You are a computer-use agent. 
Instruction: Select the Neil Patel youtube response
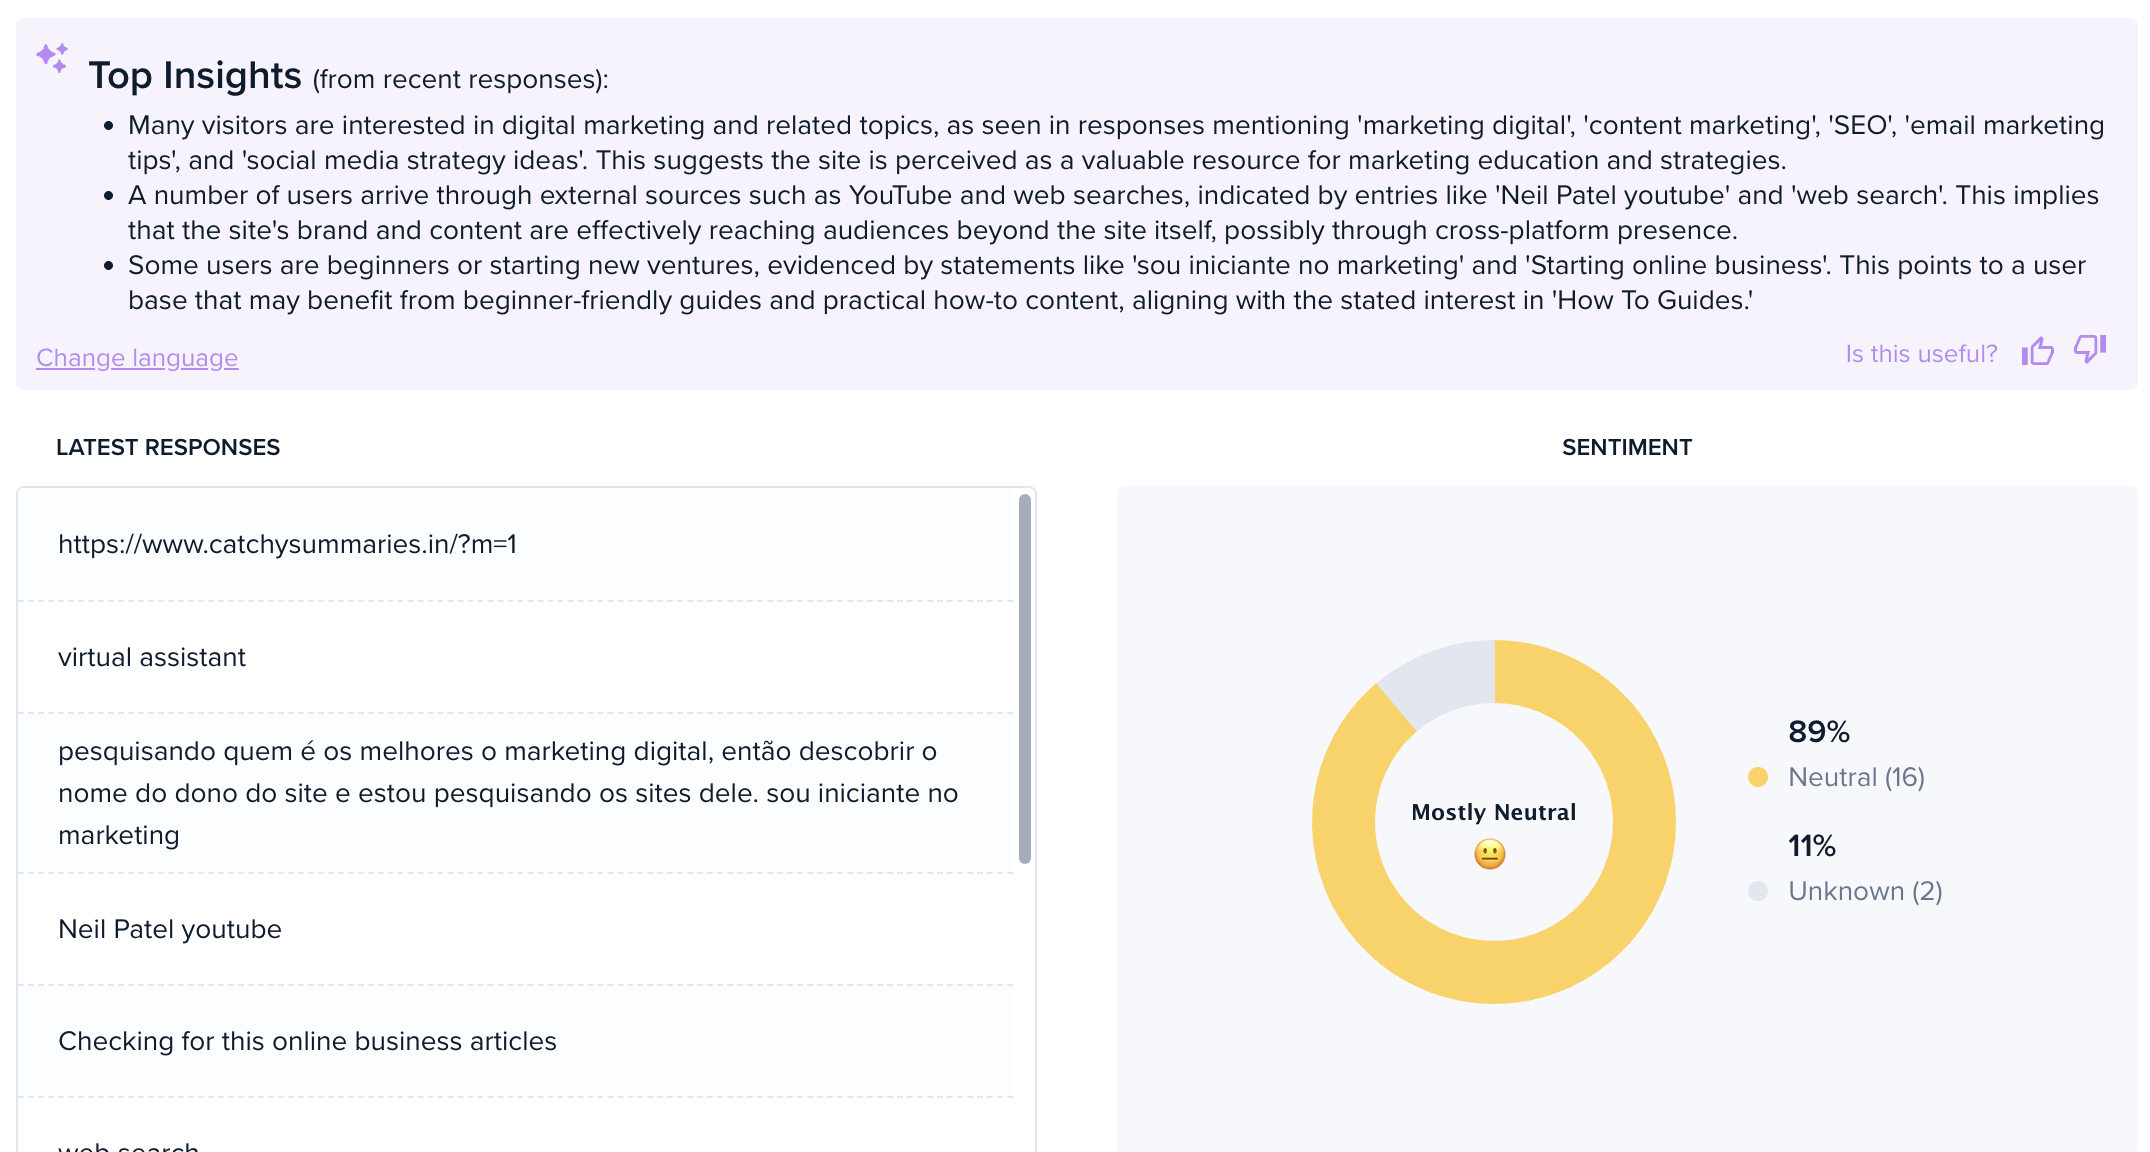click(x=168, y=929)
